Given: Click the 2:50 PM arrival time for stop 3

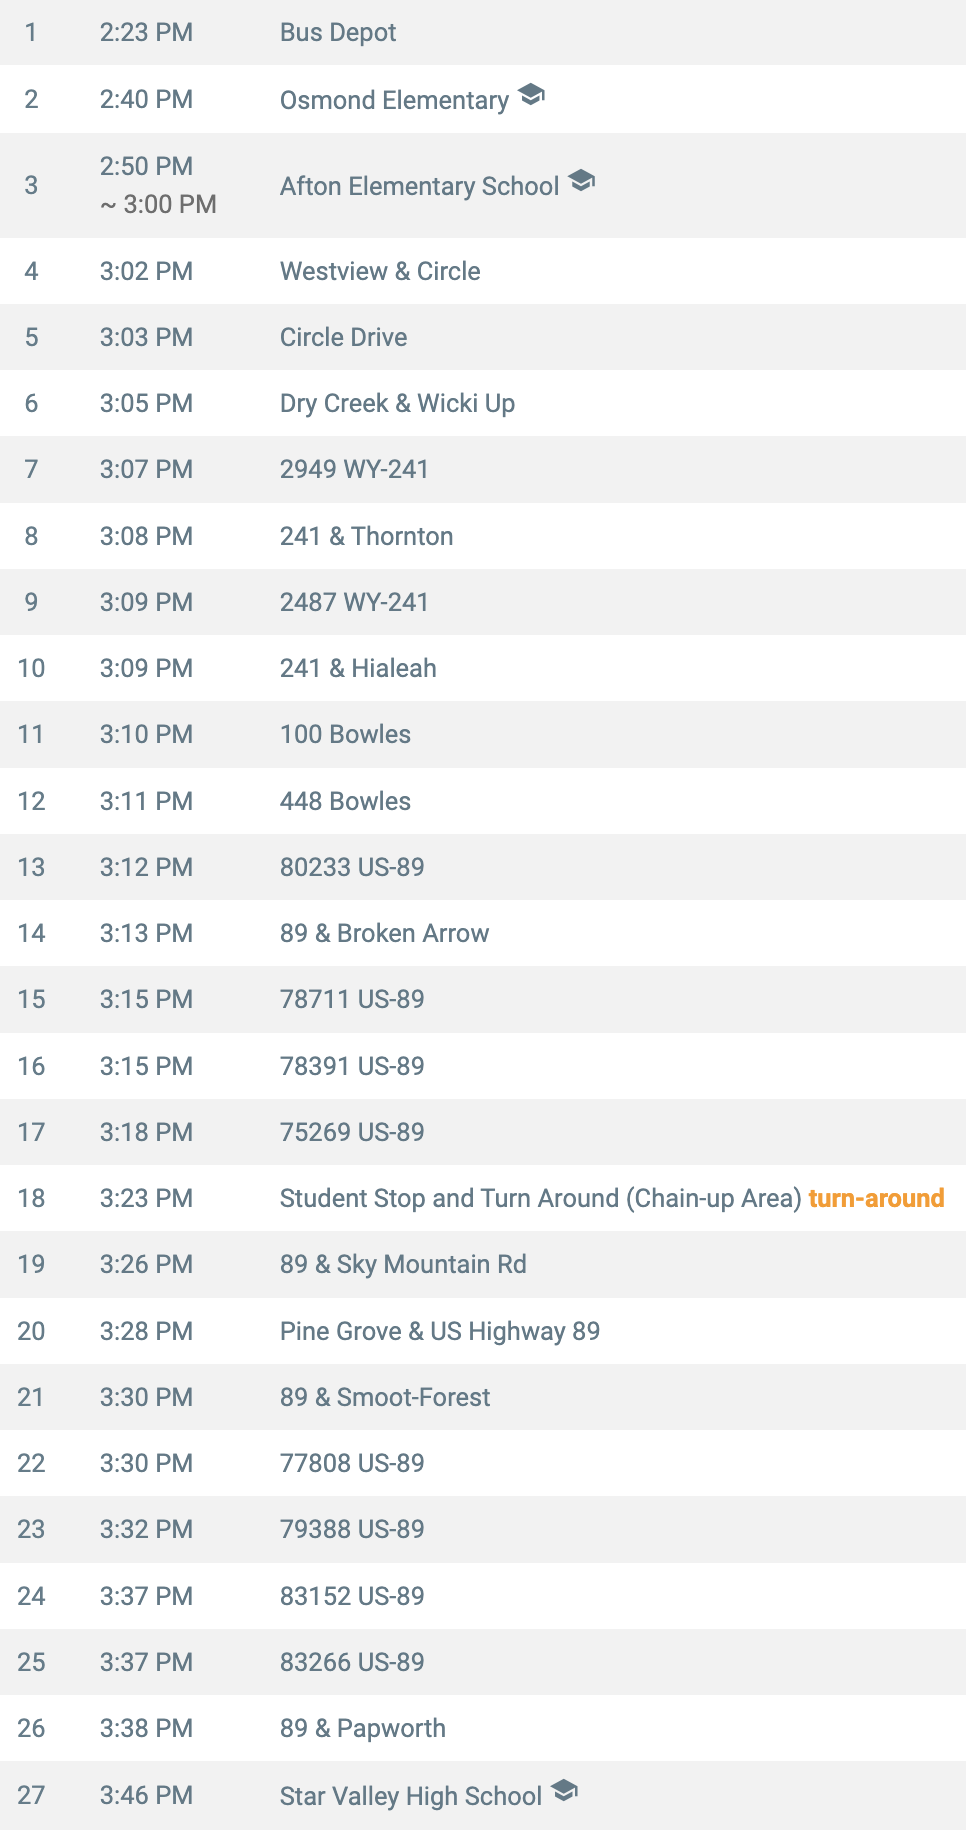Looking at the screenshot, I should click(x=146, y=166).
